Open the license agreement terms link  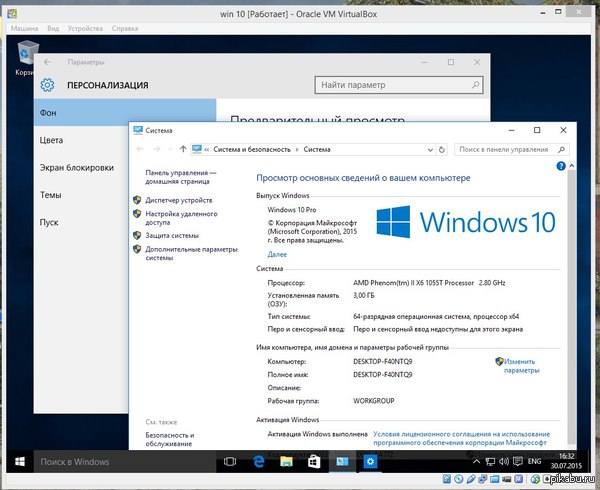[x=461, y=438]
